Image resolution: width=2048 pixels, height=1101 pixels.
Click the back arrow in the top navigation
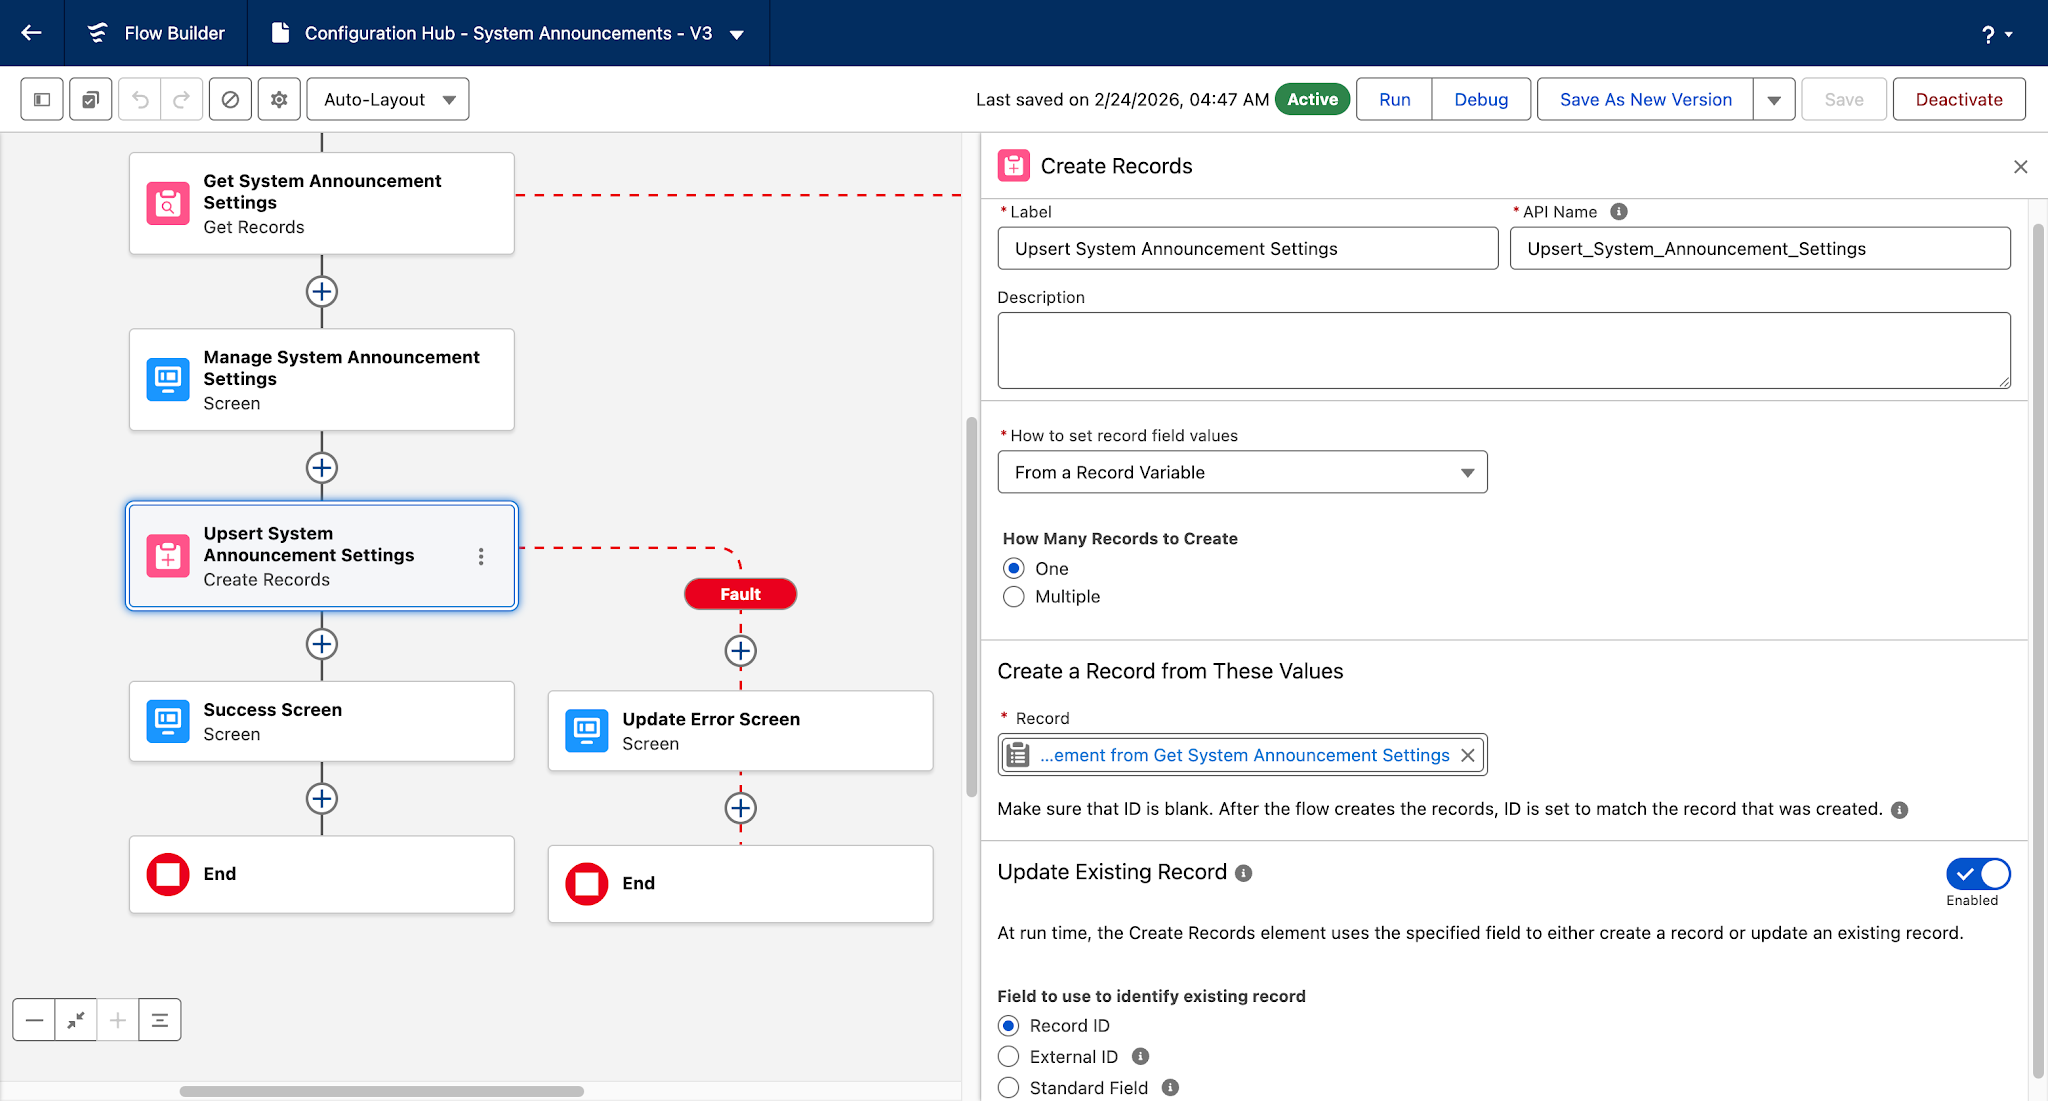point(31,32)
